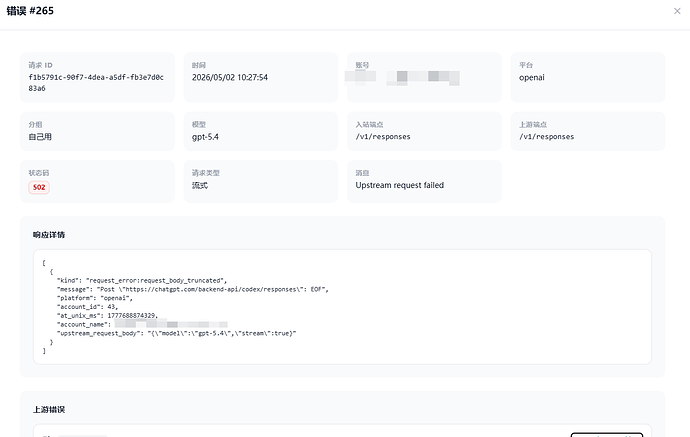Click the 错误 #265 title
The width and height of the screenshot is (690, 437).
(30, 11)
